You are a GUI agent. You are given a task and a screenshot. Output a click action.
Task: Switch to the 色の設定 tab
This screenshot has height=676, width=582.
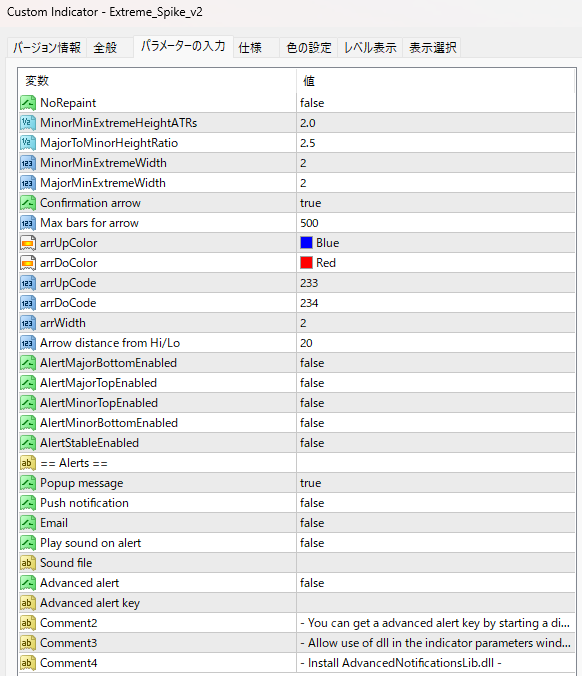click(309, 47)
